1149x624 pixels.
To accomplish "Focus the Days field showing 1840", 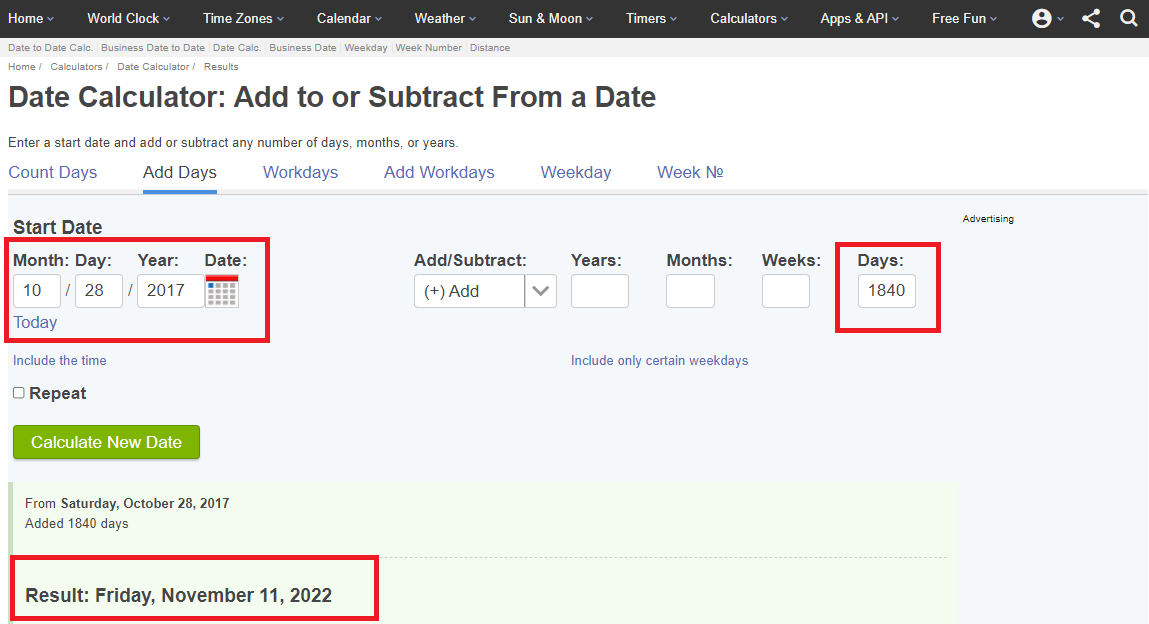I will (x=887, y=291).
